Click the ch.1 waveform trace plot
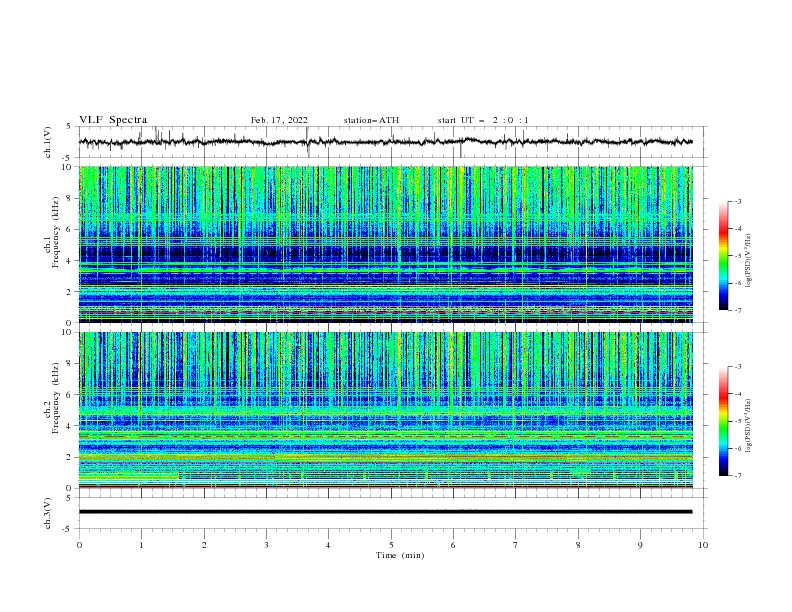The height and width of the screenshot is (612, 792). 385,142
